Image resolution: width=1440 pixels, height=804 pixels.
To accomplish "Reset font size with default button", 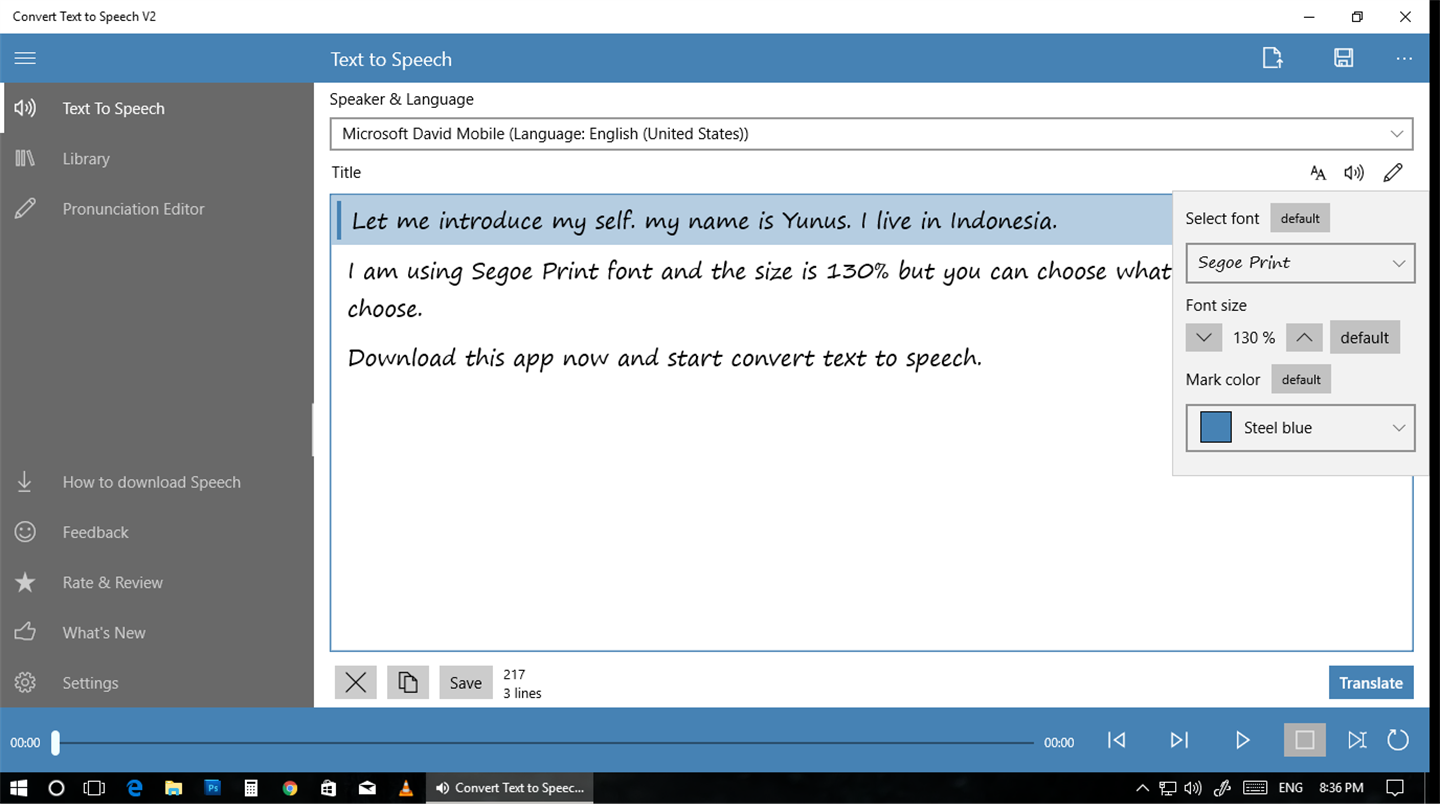I will (1364, 337).
